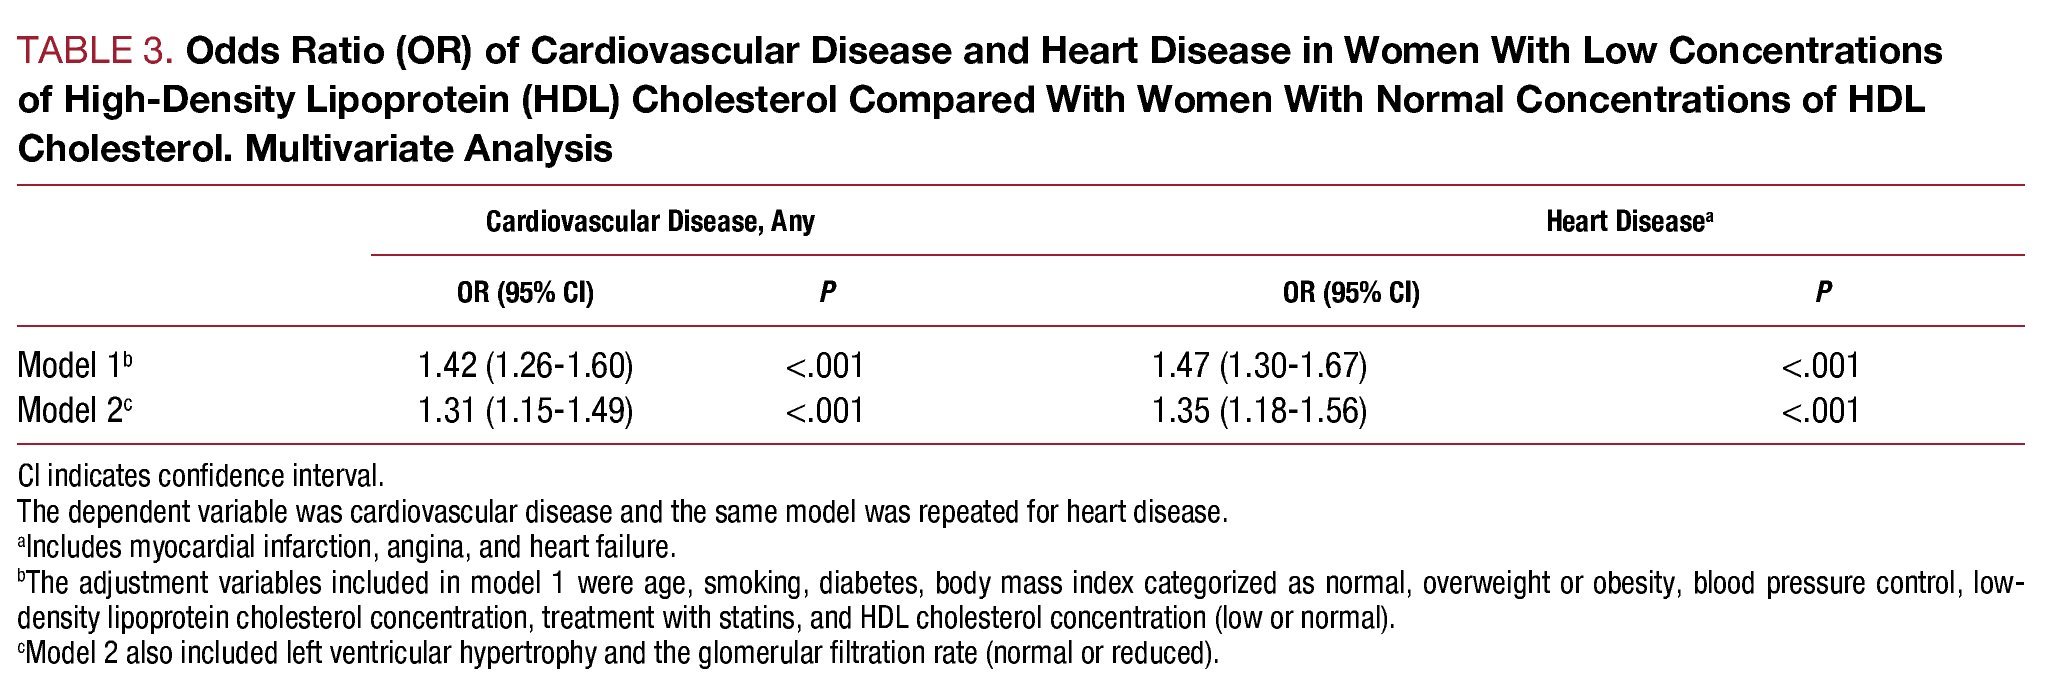The width and height of the screenshot is (2050, 691).
Task: Click footnote c about left ventricular hypertrophy
Action: pyautogui.click(x=620, y=654)
